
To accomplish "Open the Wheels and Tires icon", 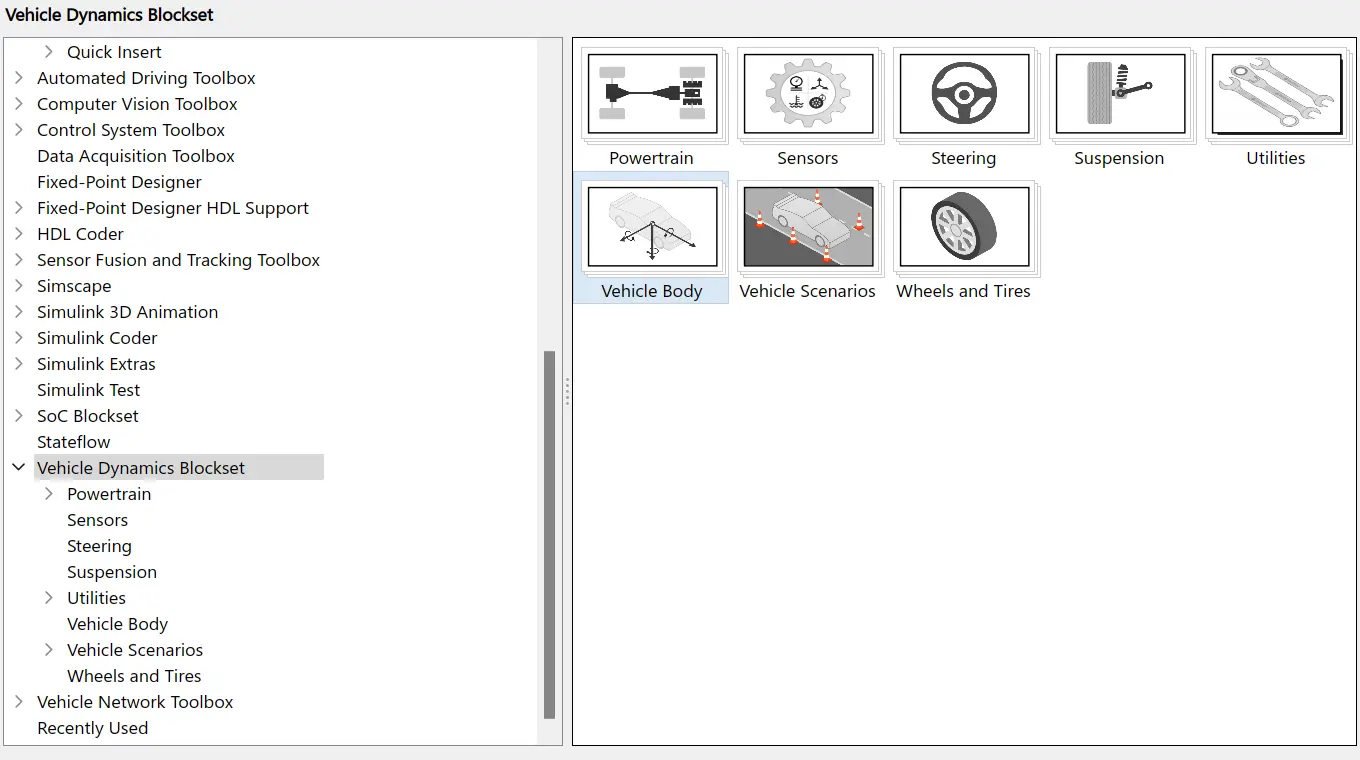I will (x=964, y=227).
